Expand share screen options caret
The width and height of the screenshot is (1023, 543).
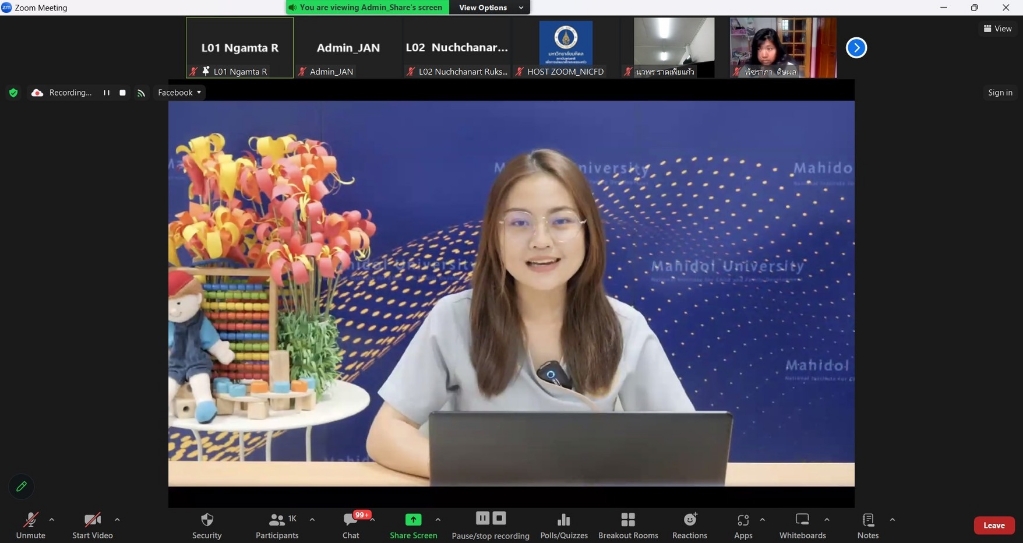(x=438, y=520)
